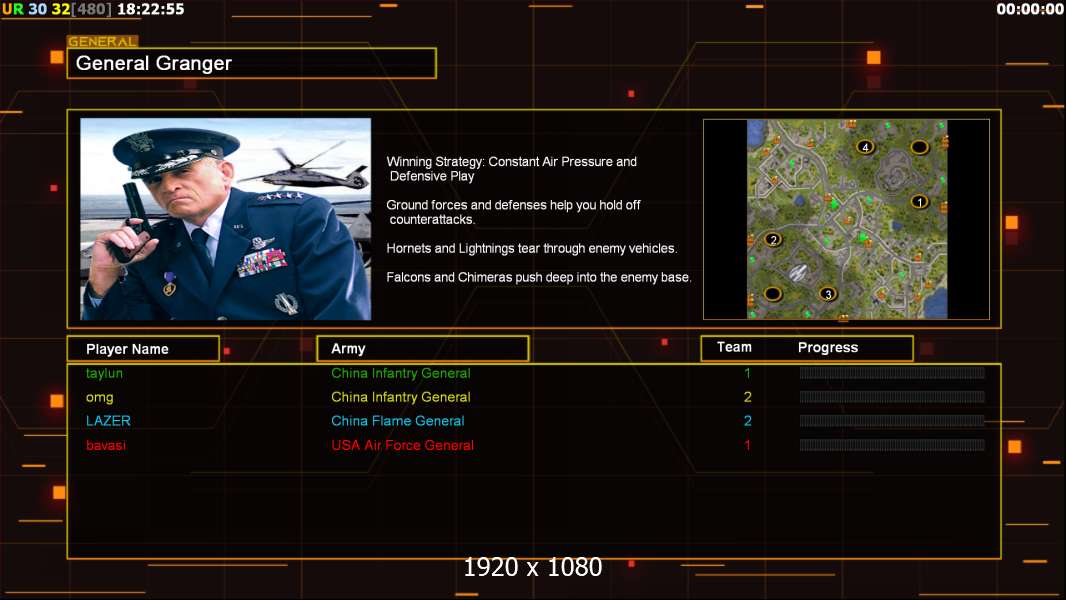Click the empty start slot right of position 4

(x=919, y=147)
